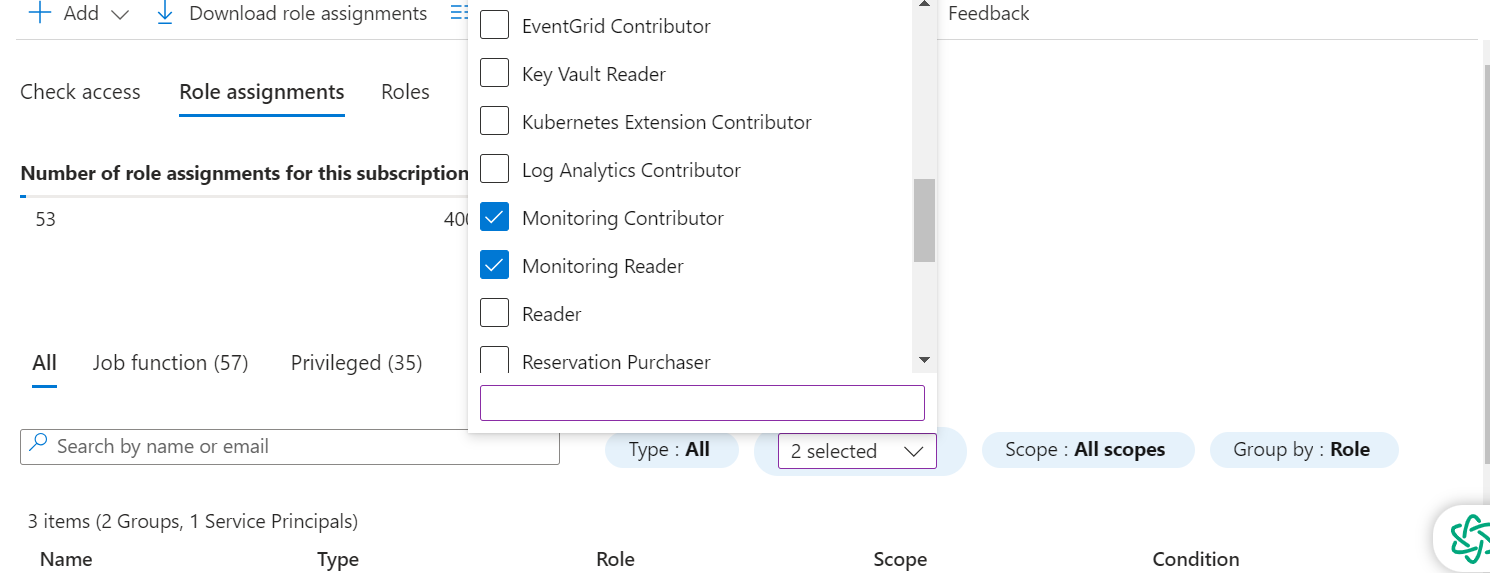Viewport: 1490px width, 573px height.
Task: Enable the Kubernetes Extension Contributor checkbox
Action: coord(495,122)
